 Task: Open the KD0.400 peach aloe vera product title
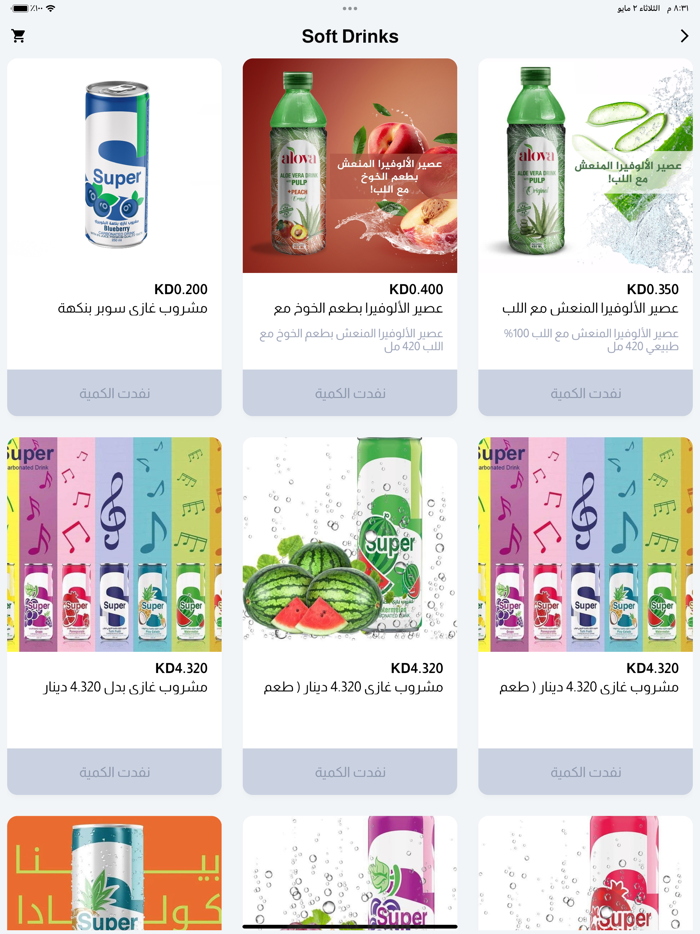point(358,309)
